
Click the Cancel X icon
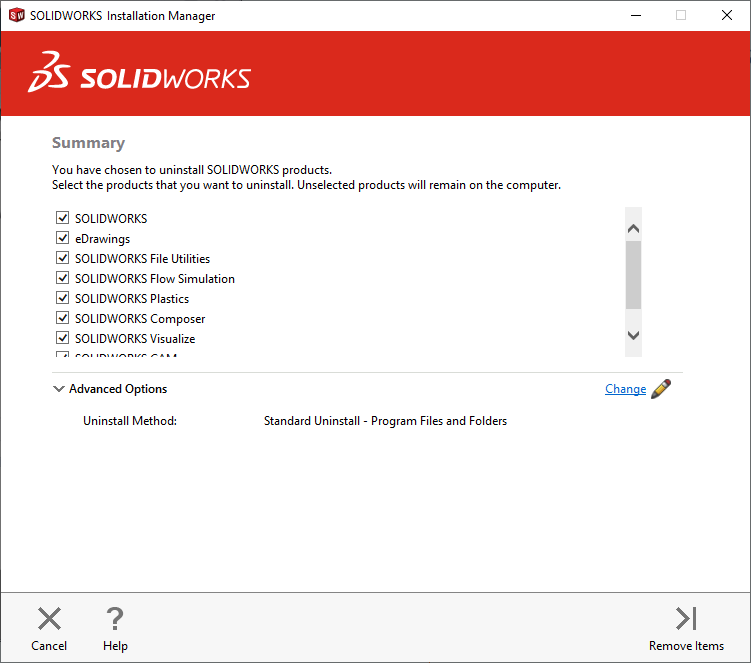tap(49, 618)
